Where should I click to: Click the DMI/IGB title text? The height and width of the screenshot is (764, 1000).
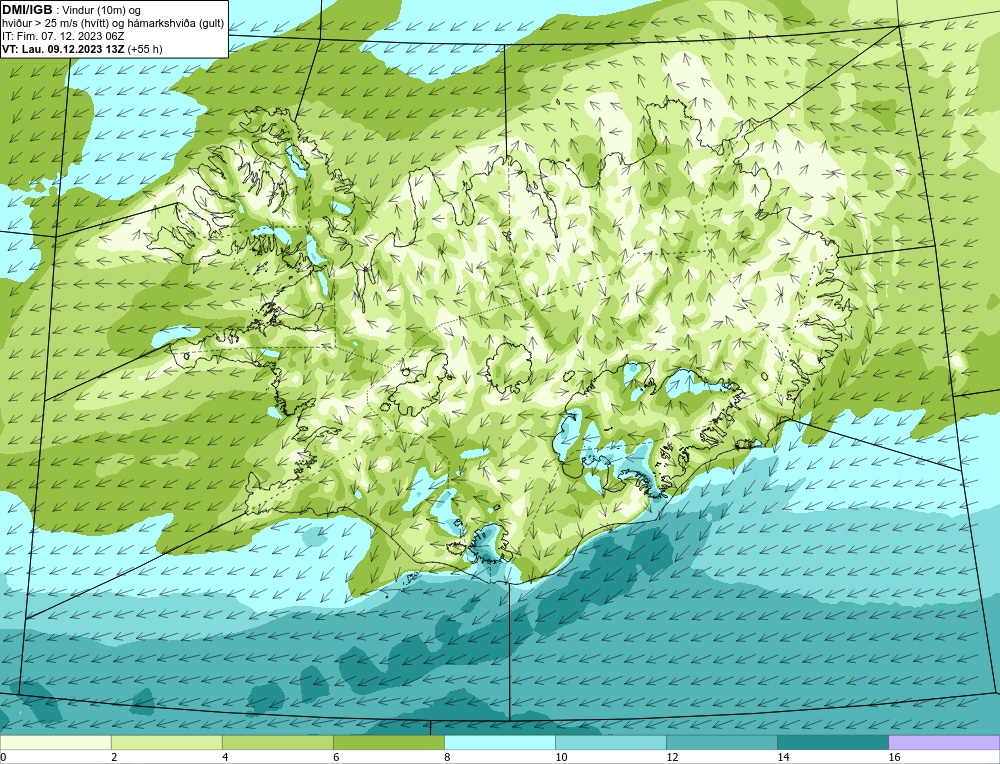pos(27,10)
